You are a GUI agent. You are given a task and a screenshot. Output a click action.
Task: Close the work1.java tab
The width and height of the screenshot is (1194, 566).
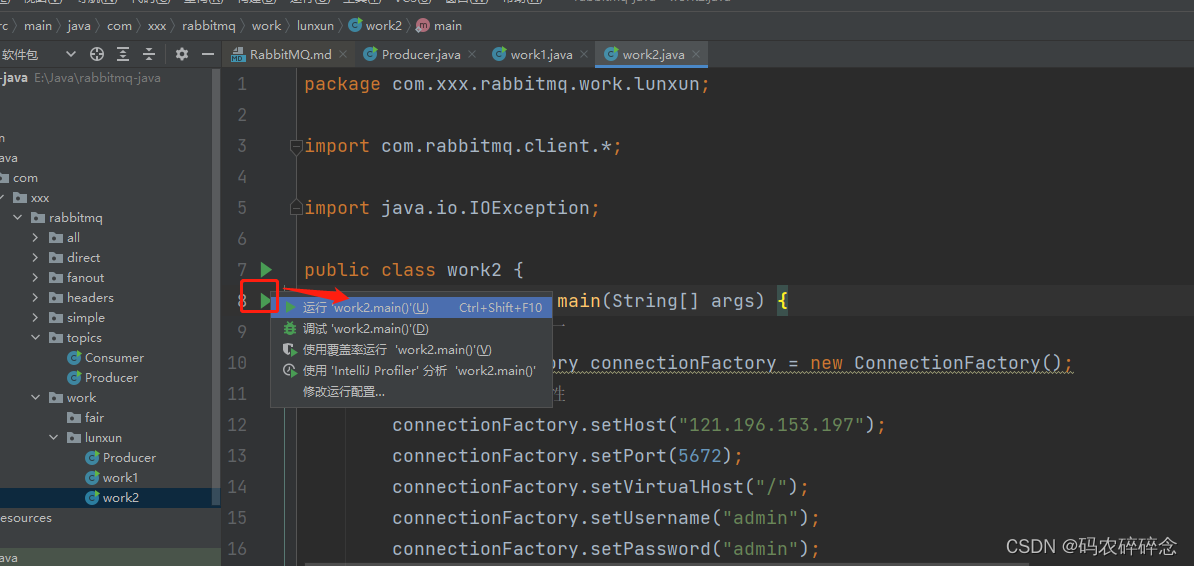coord(584,54)
